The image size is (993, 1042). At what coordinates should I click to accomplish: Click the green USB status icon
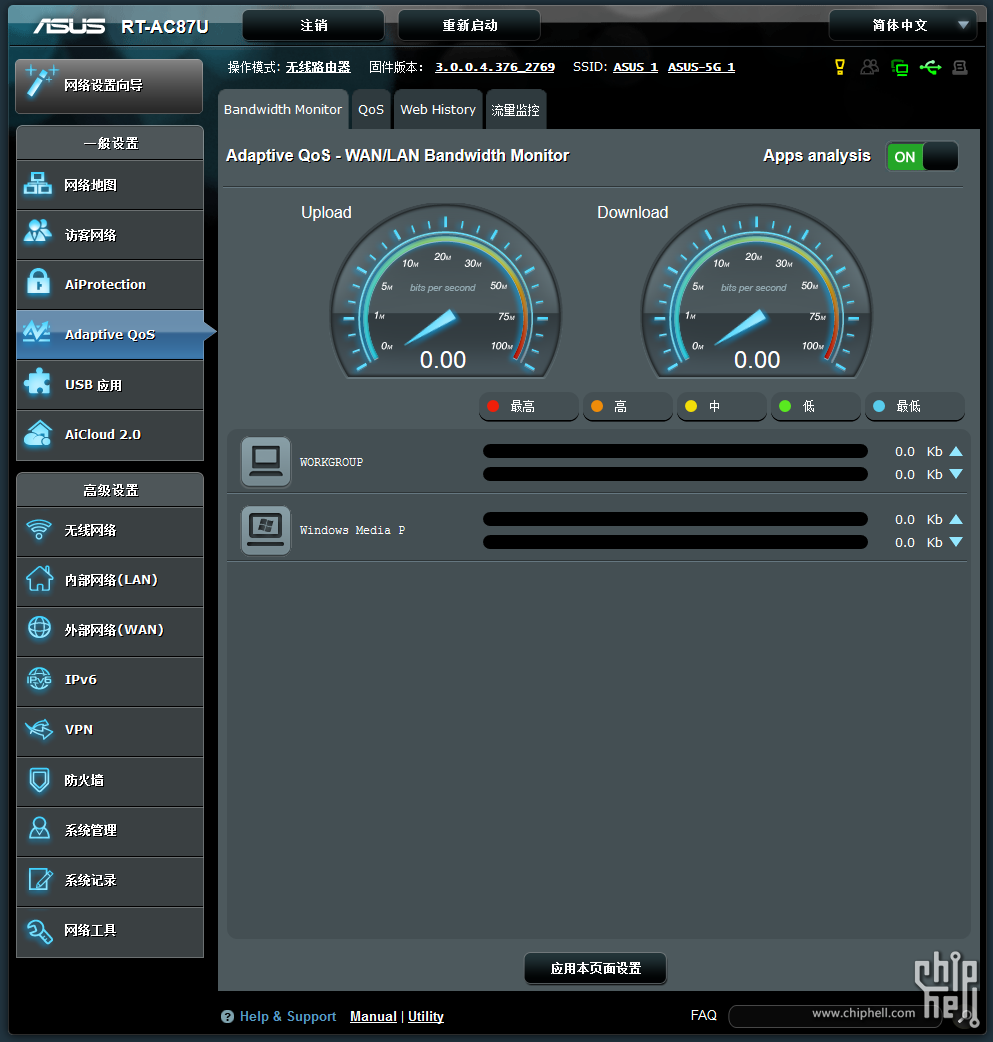pos(931,67)
